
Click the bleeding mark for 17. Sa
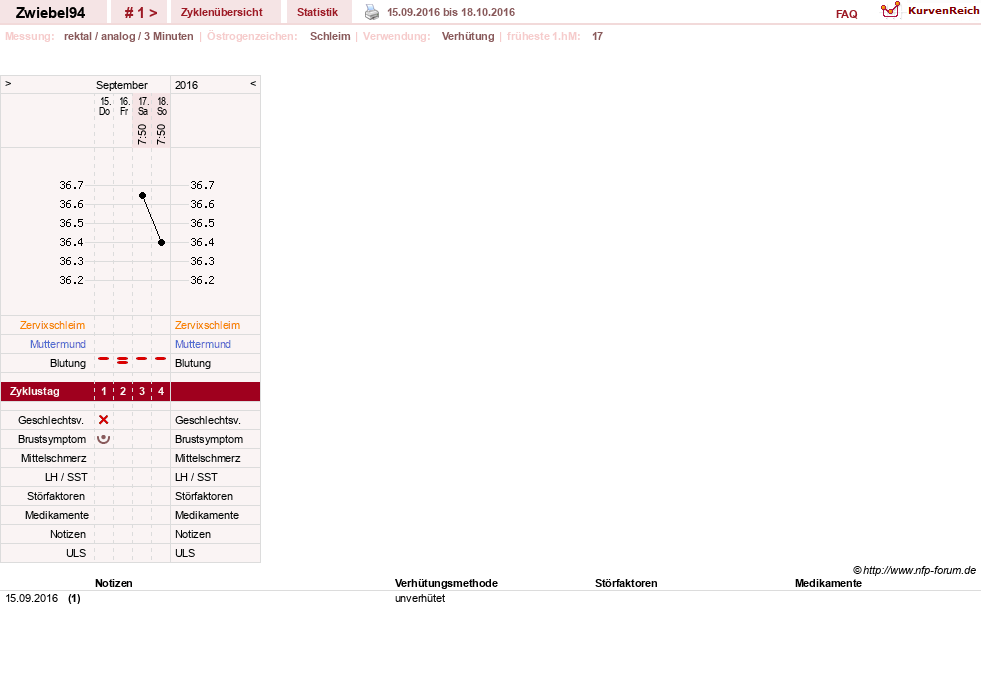141,359
